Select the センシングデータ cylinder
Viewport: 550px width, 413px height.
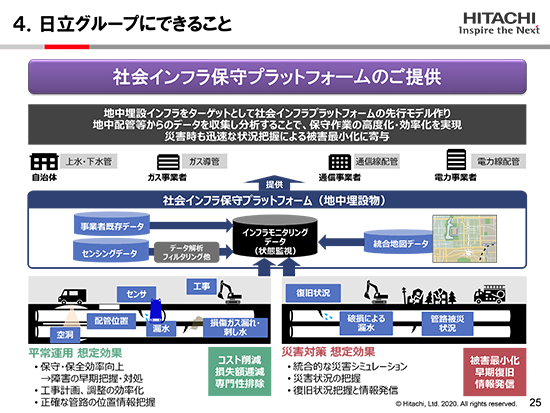(111, 250)
